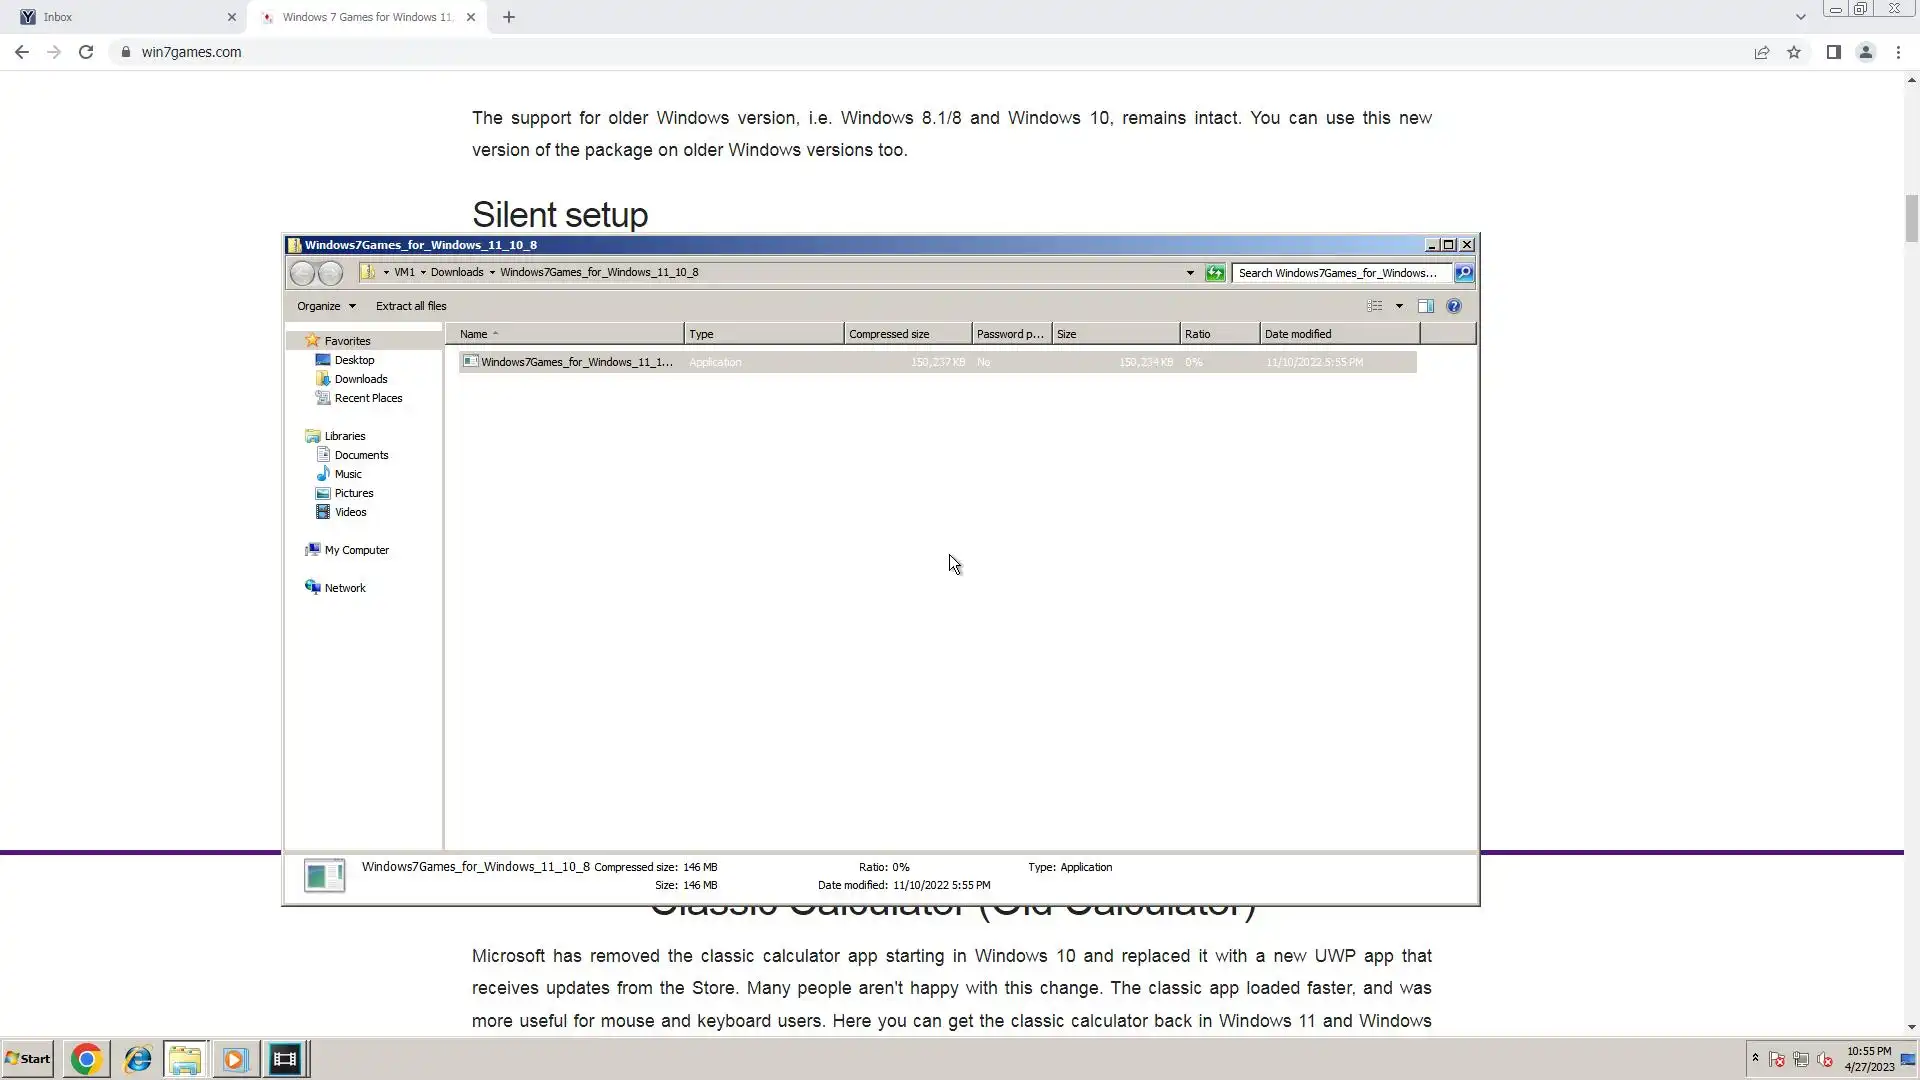Open Downloads under Favorites
Viewport: 1920px width, 1080px height.
pyautogui.click(x=361, y=379)
